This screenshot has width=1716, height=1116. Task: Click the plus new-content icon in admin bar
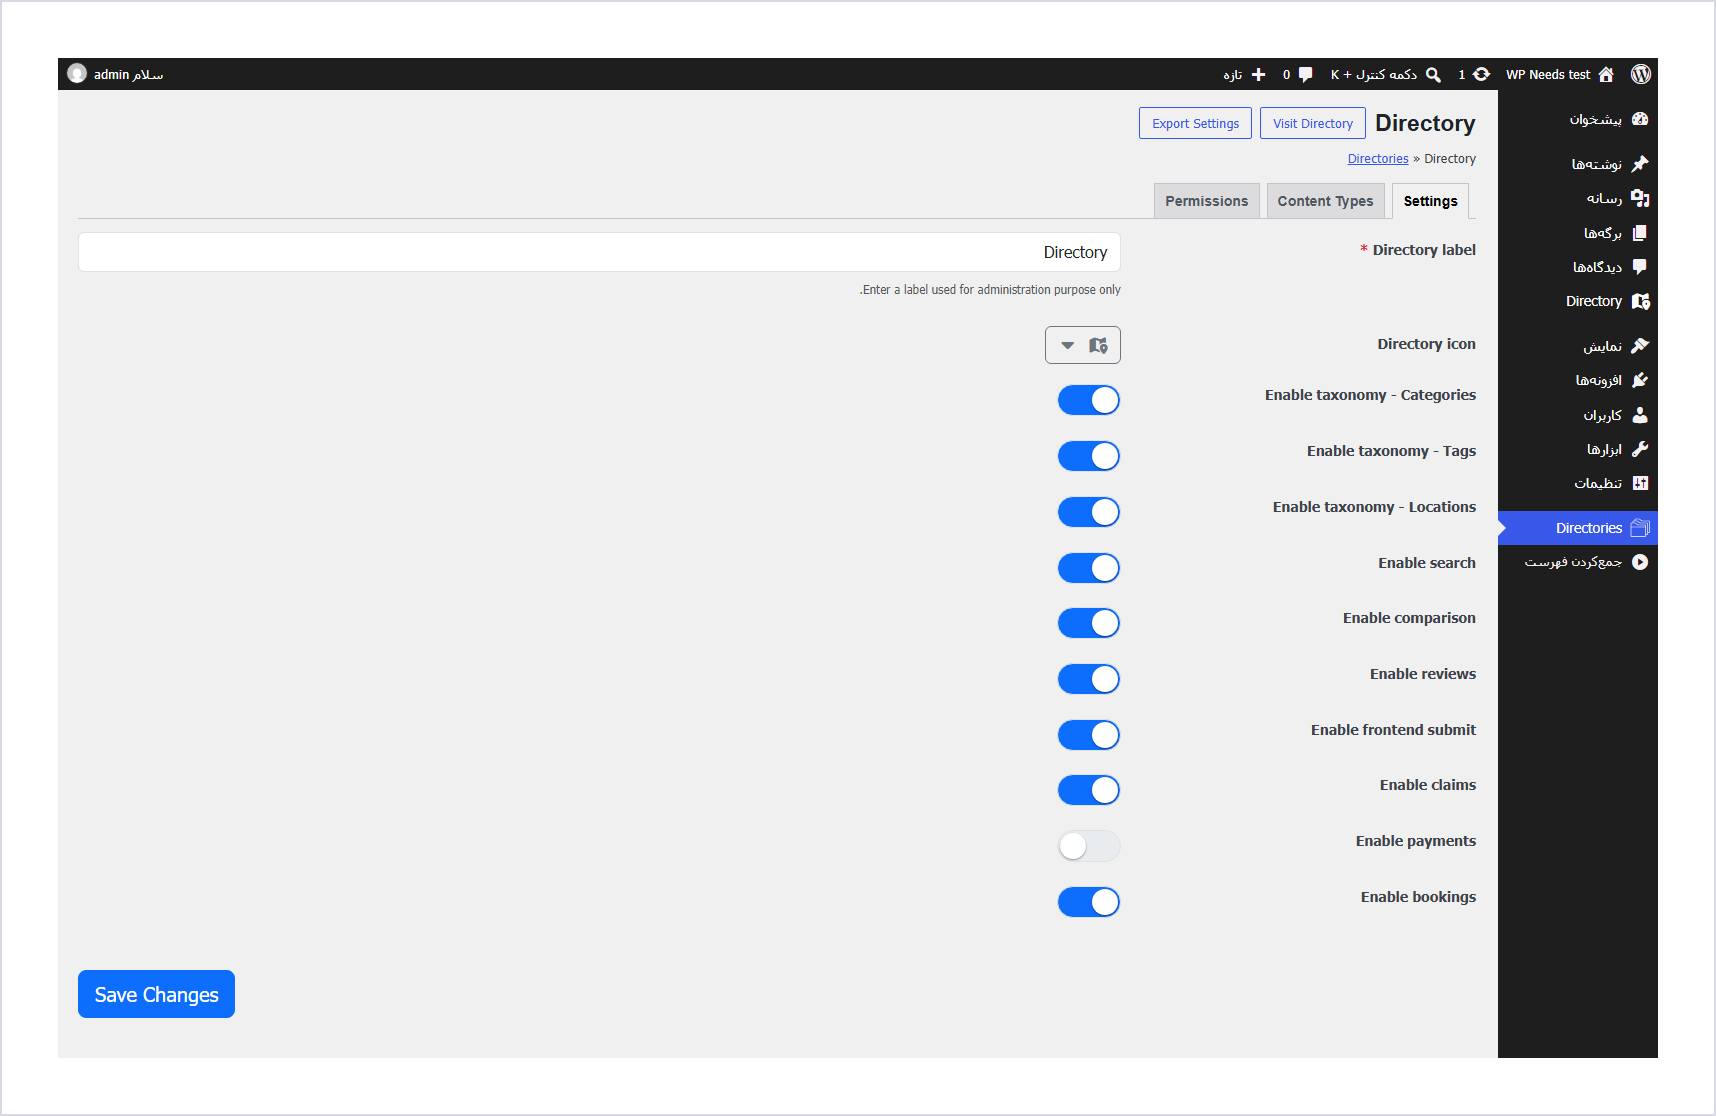(x=1258, y=75)
